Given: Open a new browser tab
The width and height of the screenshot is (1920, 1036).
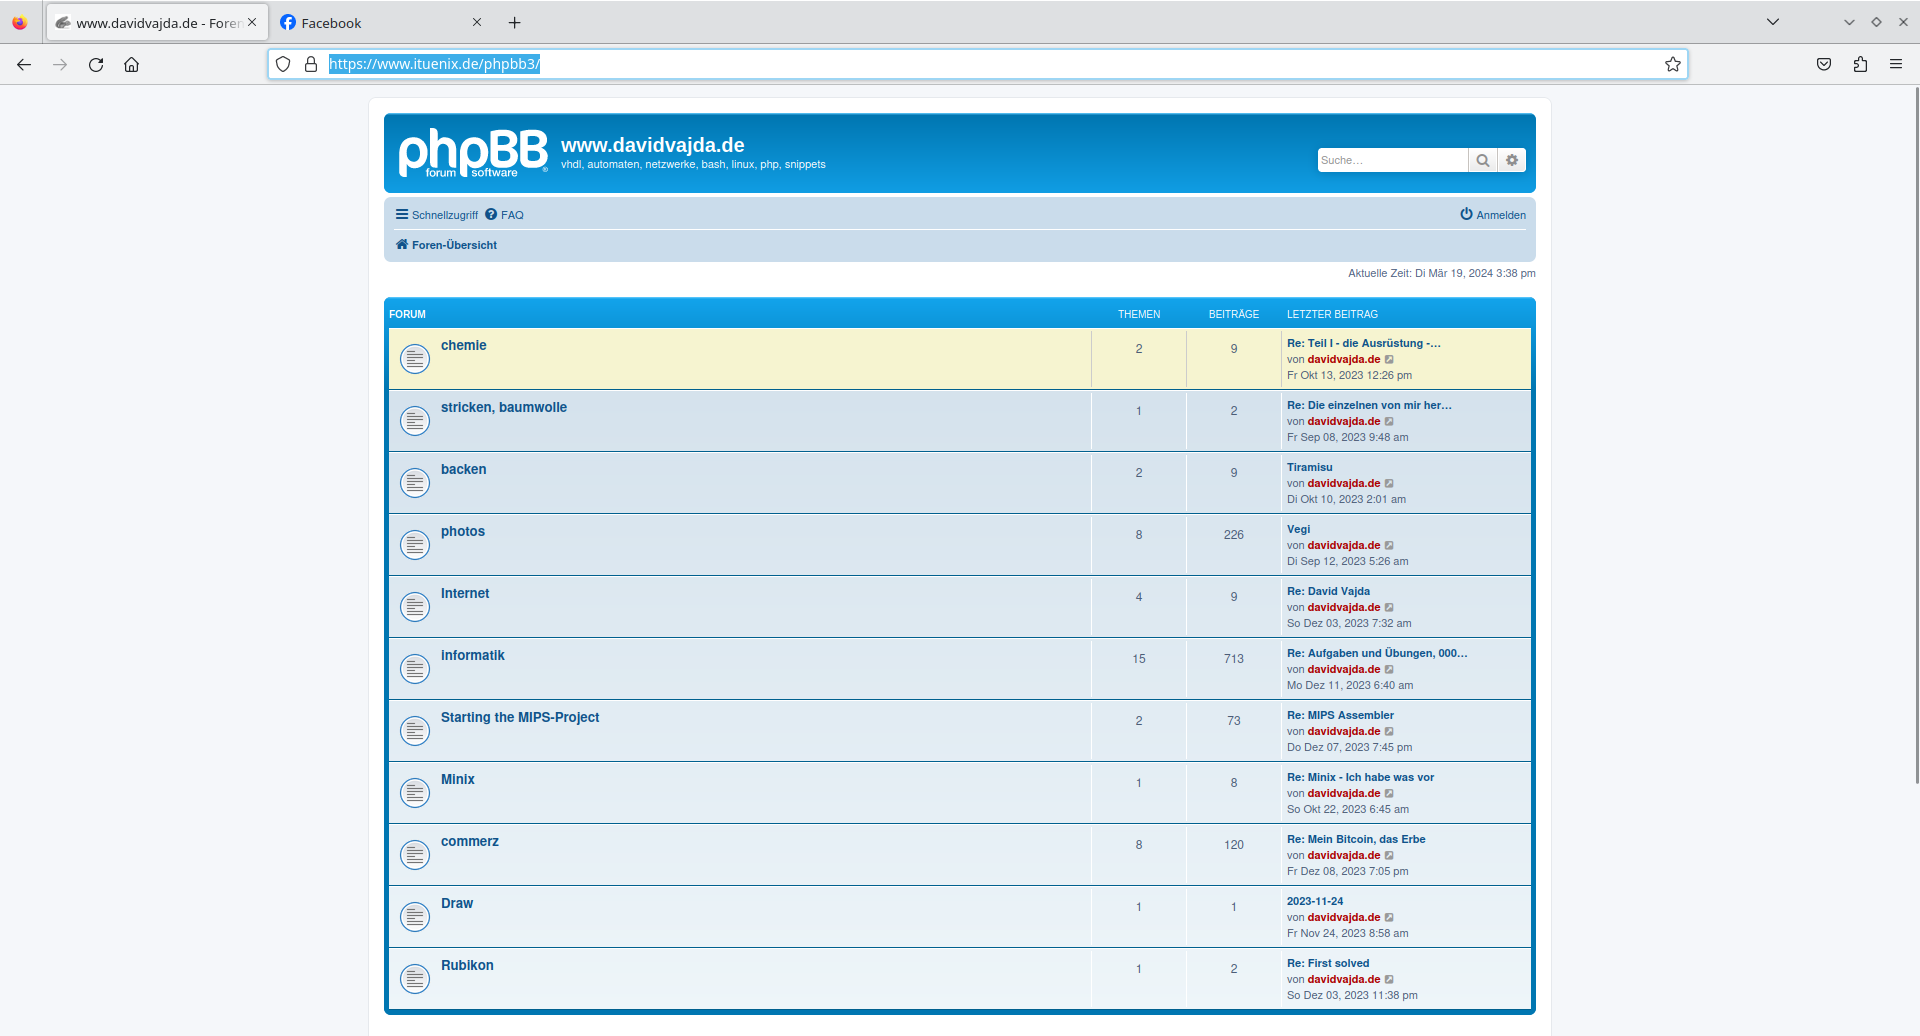Looking at the screenshot, I should pos(514,23).
